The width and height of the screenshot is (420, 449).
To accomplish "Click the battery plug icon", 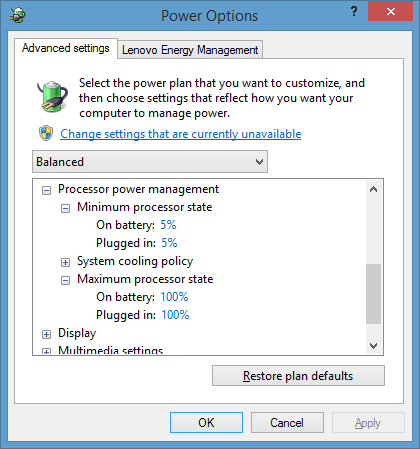I will coord(52,96).
